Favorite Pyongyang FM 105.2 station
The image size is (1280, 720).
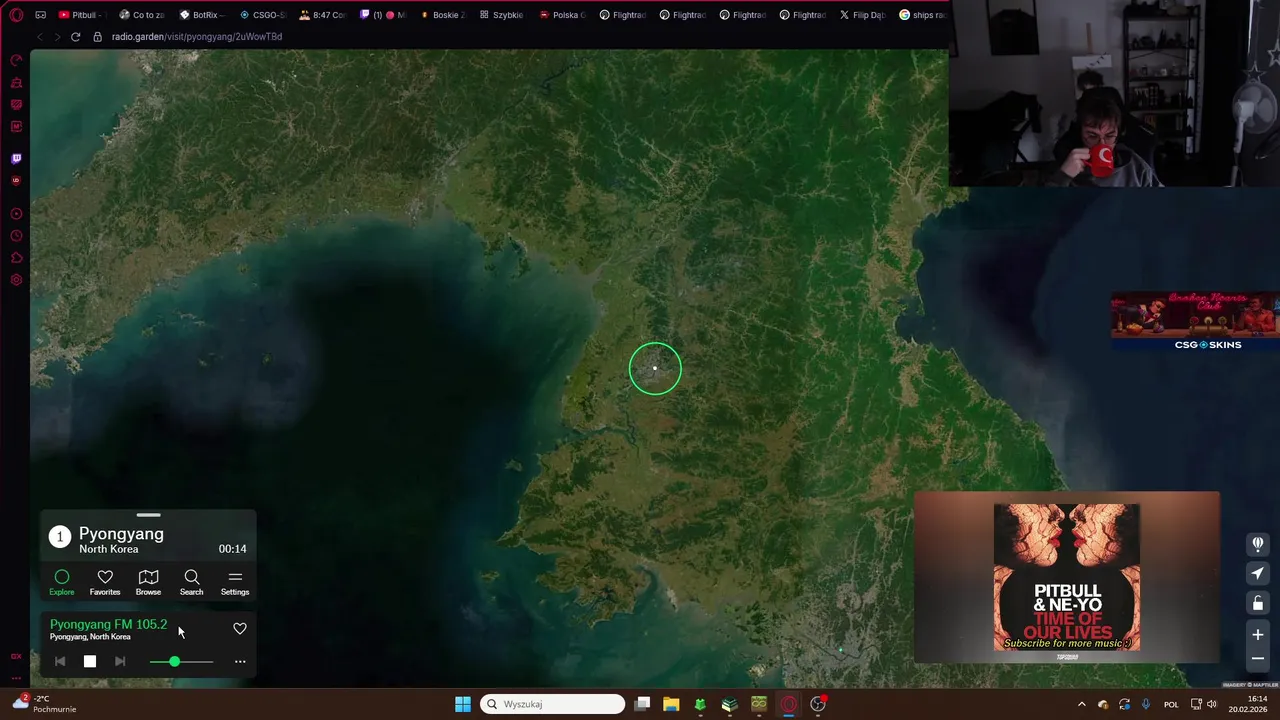click(x=240, y=628)
